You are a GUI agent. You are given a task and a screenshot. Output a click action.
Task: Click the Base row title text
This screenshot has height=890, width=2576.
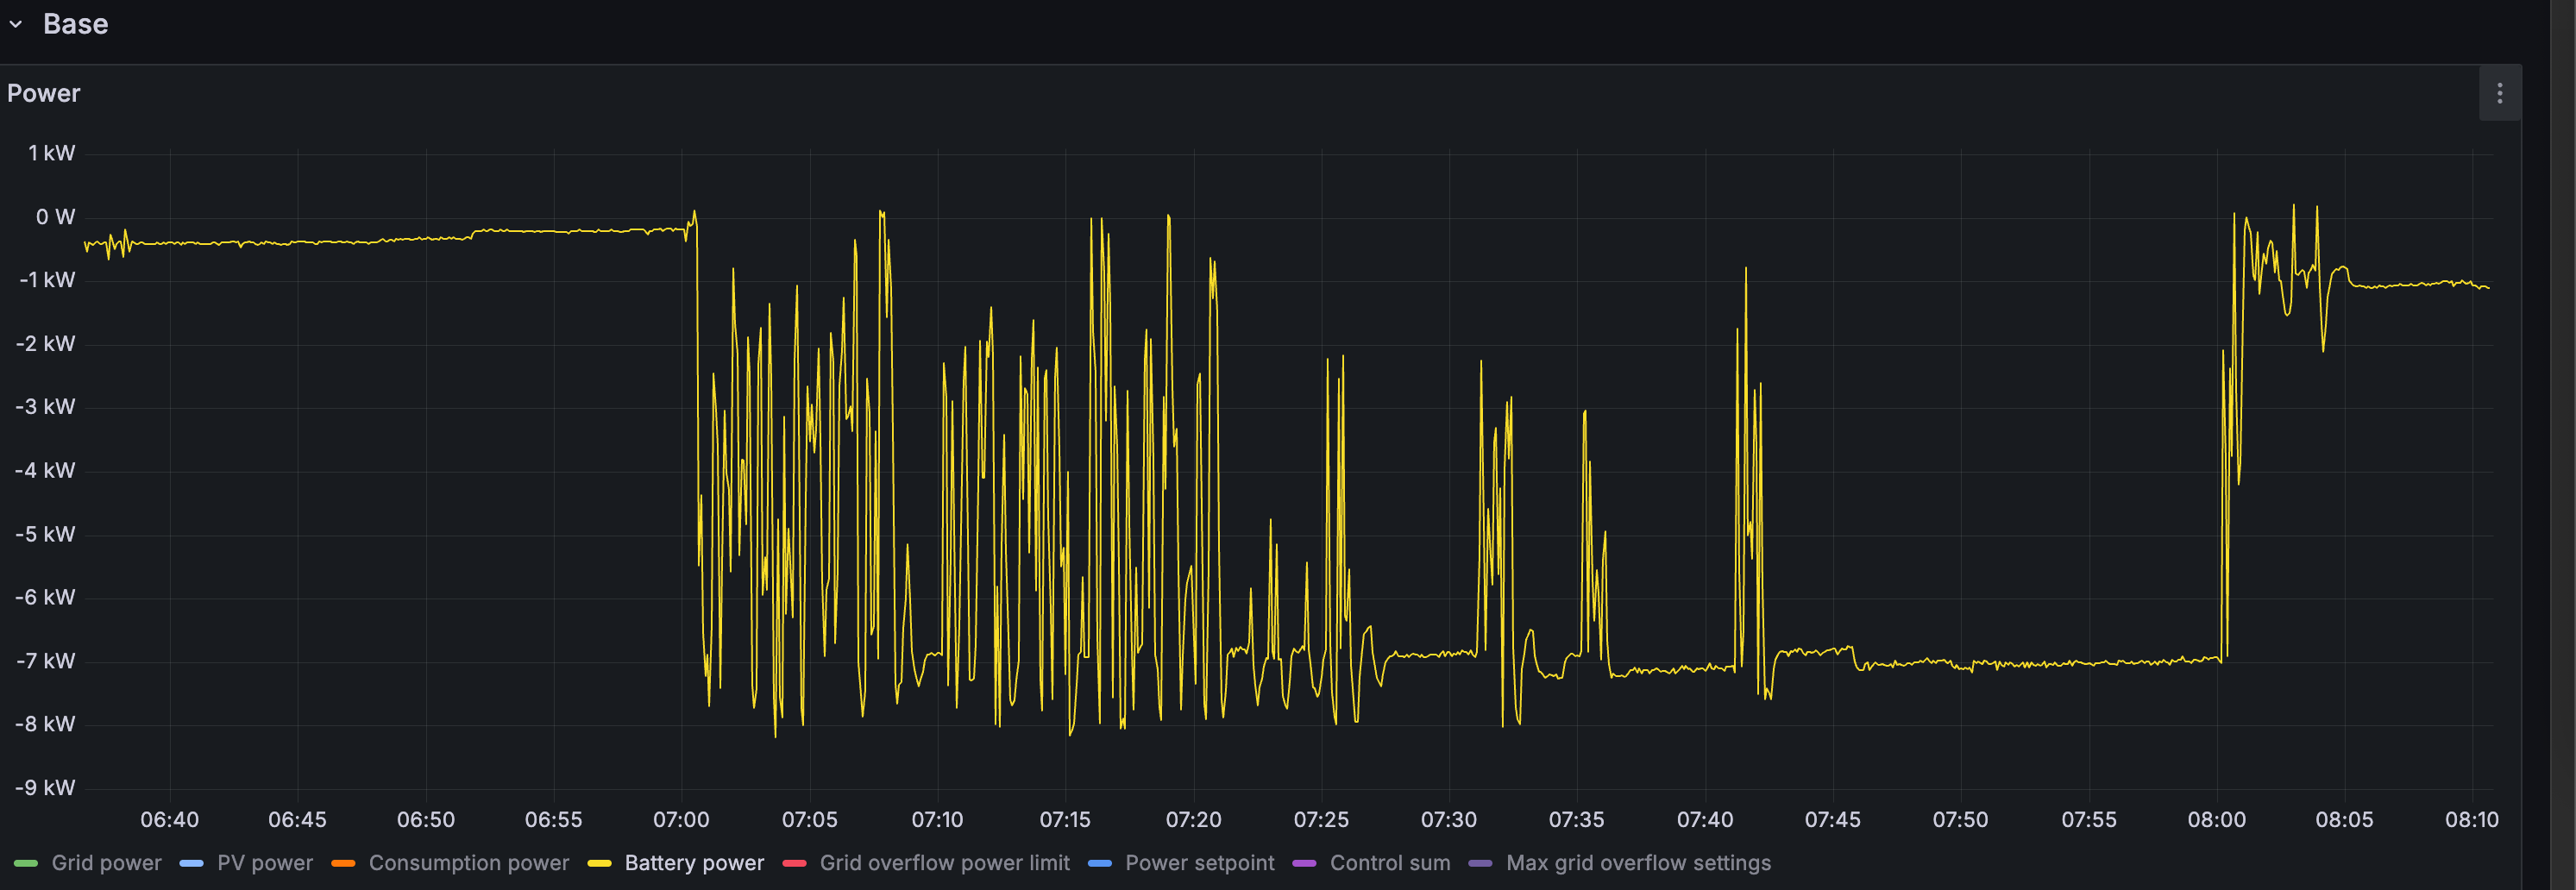tap(75, 24)
